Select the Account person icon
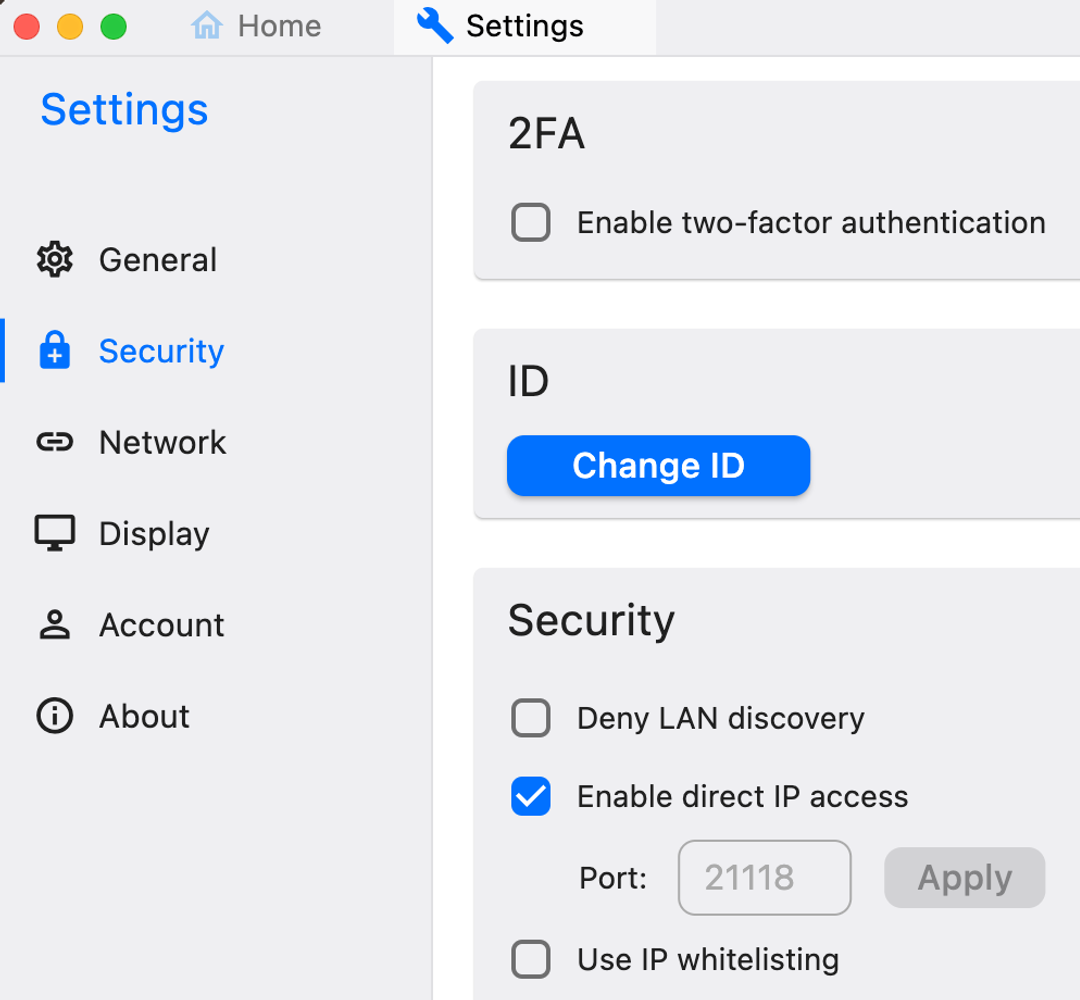The image size is (1080, 1000). click(55, 624)
